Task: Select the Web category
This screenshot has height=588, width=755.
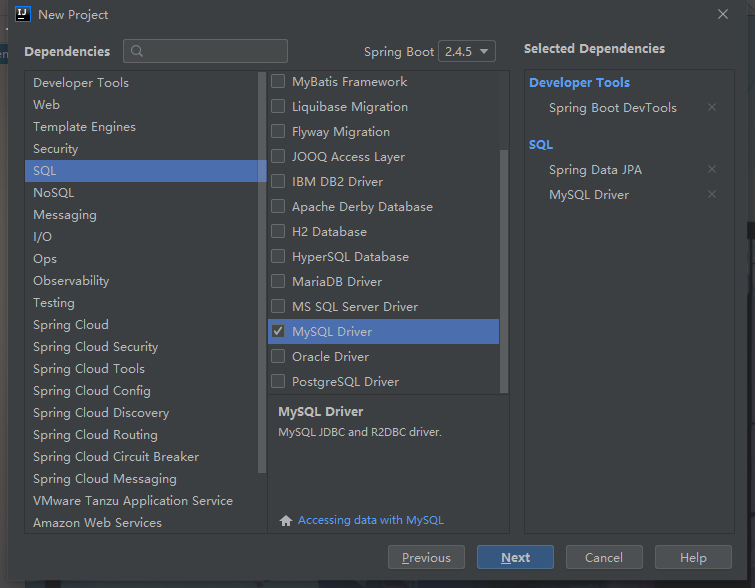Action: coord(142,105)
